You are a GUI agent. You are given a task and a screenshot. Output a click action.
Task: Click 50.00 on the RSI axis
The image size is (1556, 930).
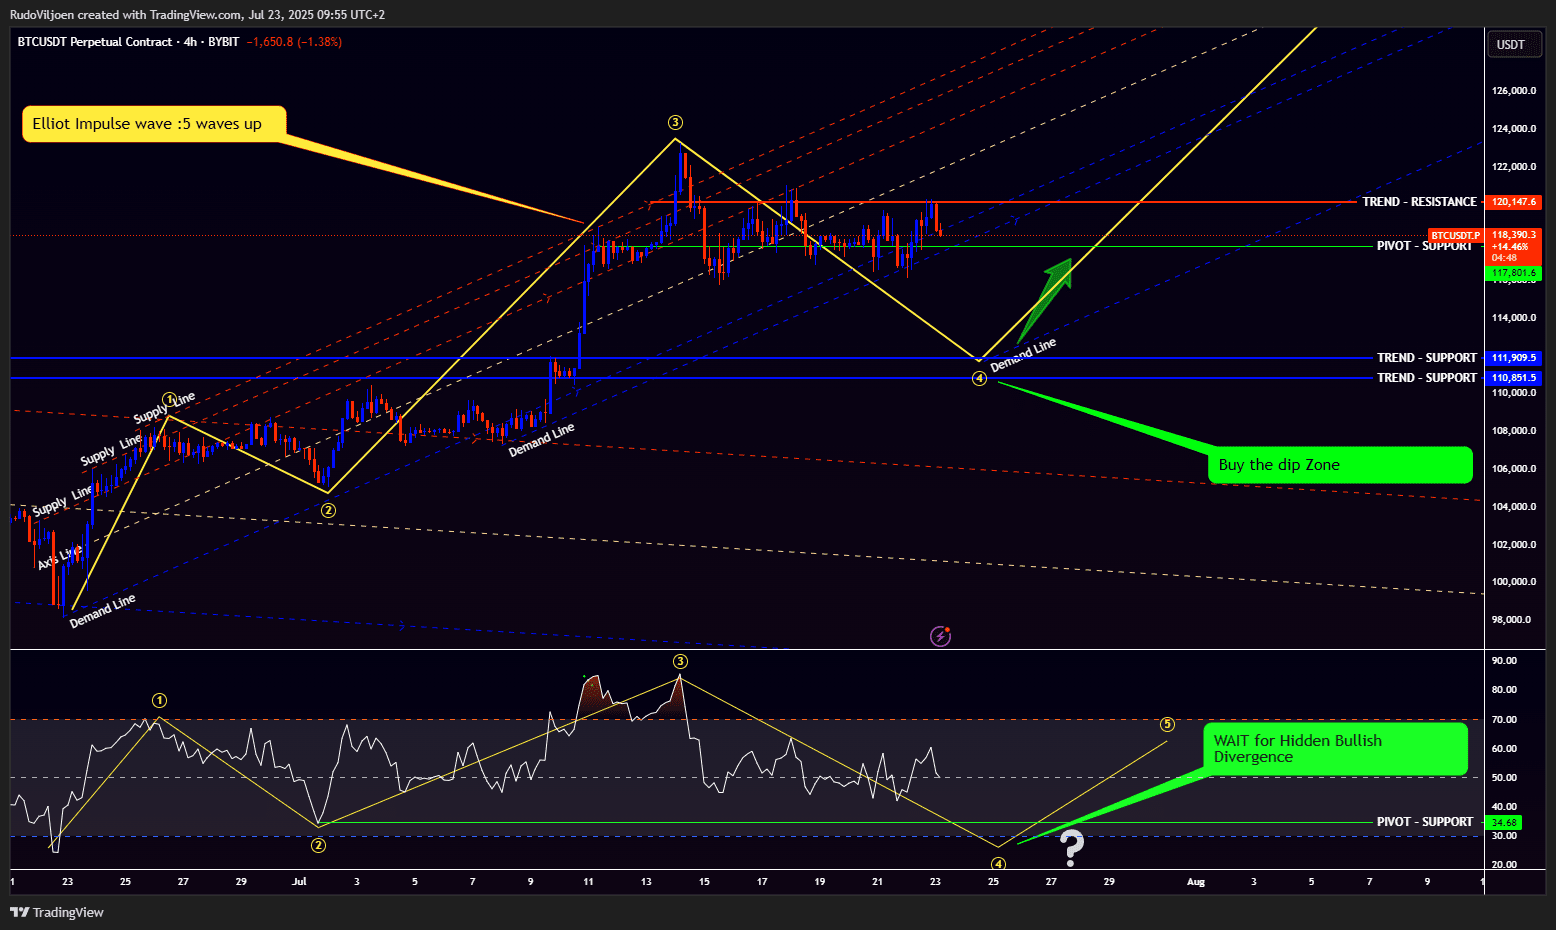[1504, 778]
